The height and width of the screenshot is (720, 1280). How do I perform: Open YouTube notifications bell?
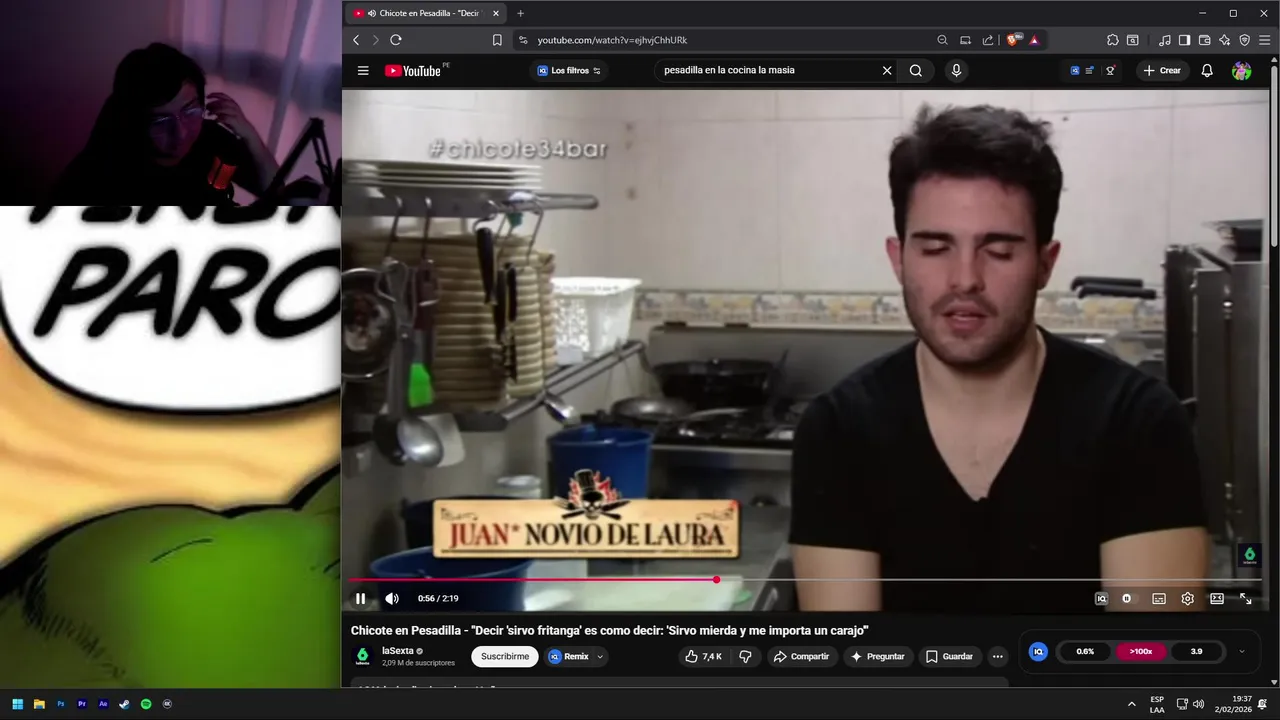coord(1207,71)
